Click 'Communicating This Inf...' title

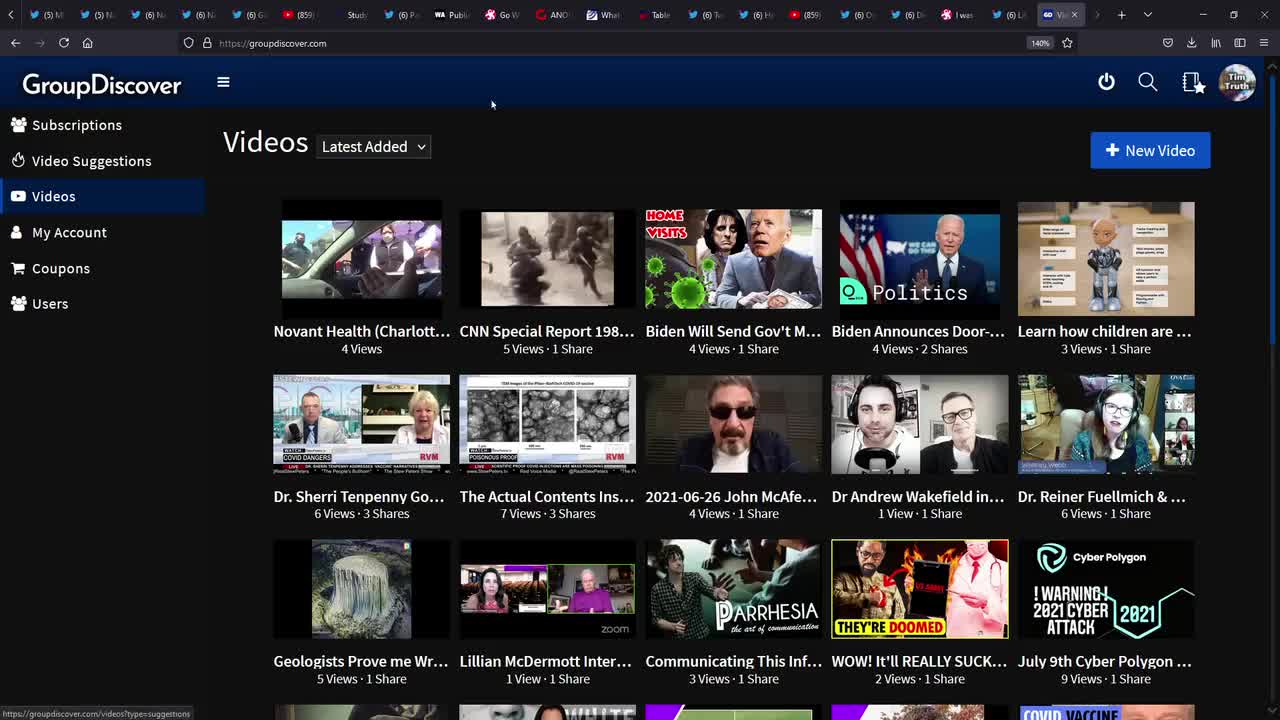[x=733, y=662]
